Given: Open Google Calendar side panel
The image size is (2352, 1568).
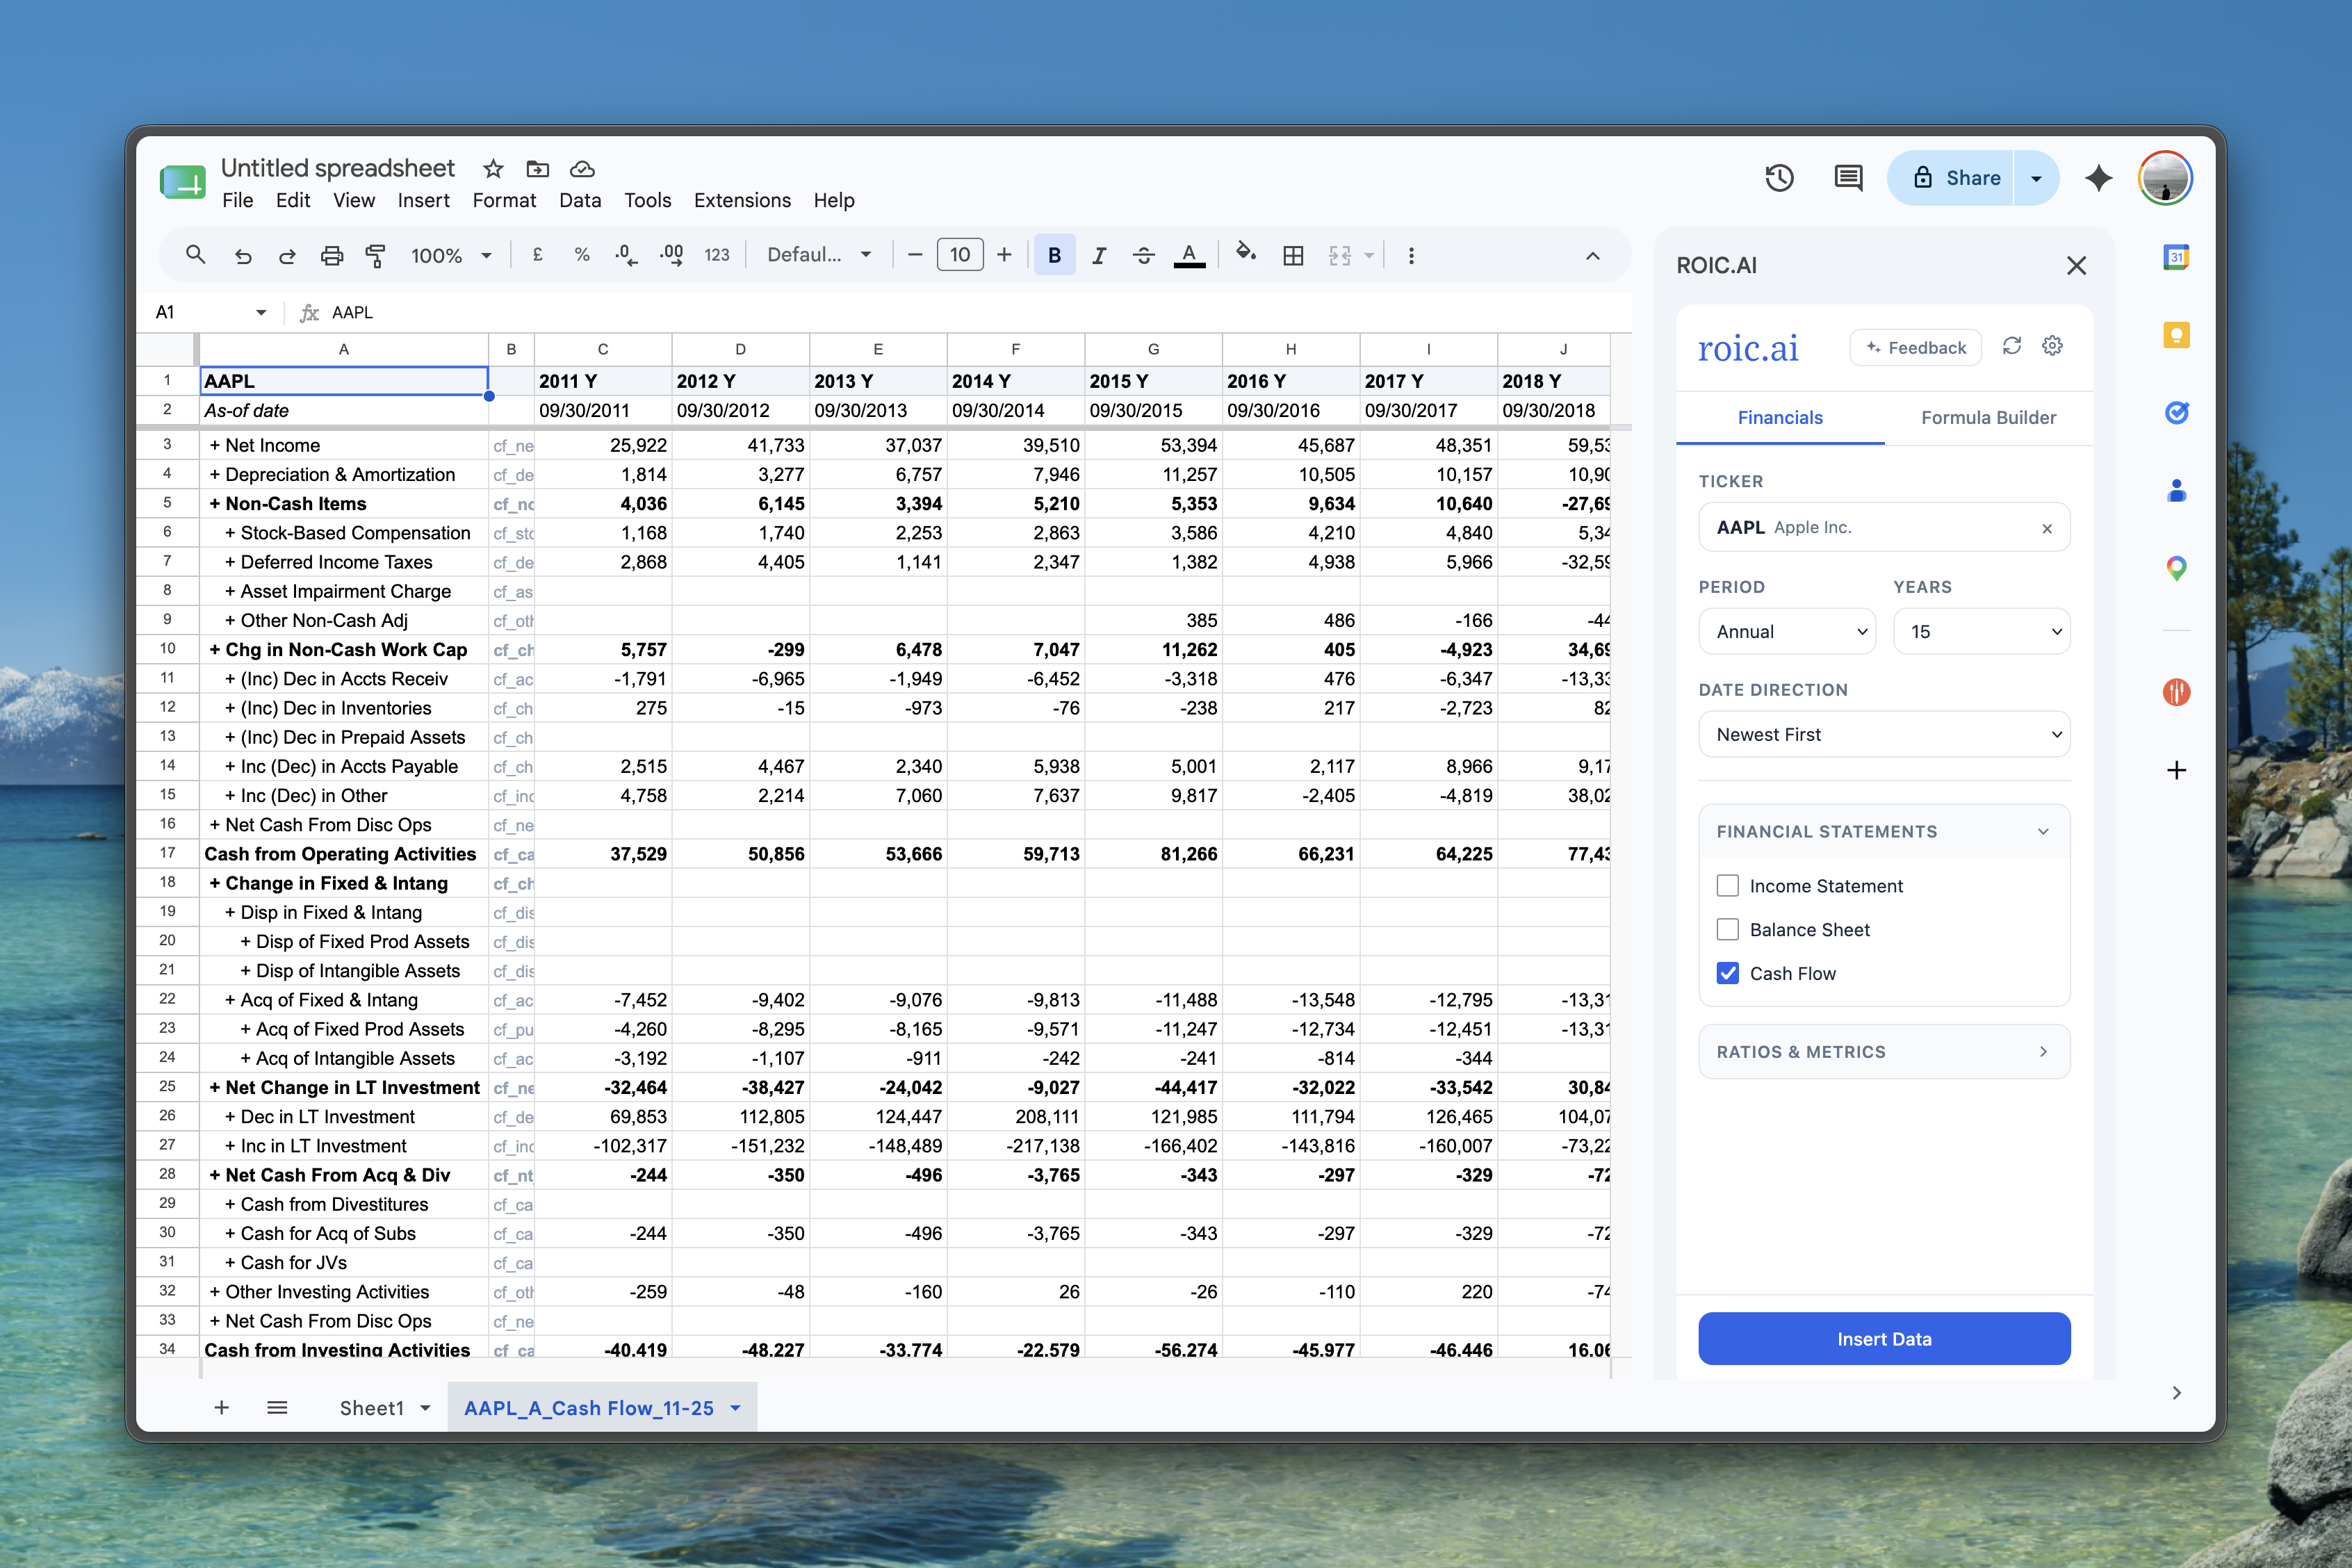Looking at the screenshot, I should click(x=2176, y=257).
